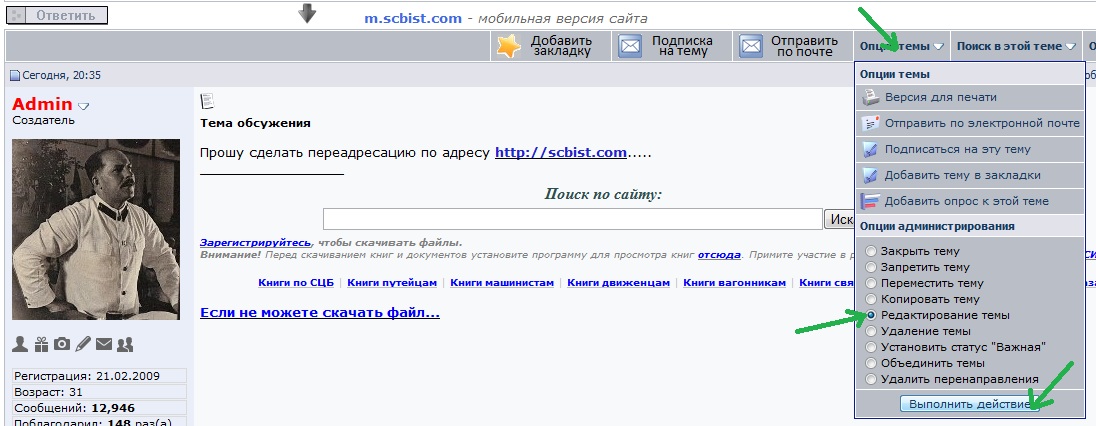Choose the Переместить тему radio button
1096x426 pixels.
pos(872,284)
